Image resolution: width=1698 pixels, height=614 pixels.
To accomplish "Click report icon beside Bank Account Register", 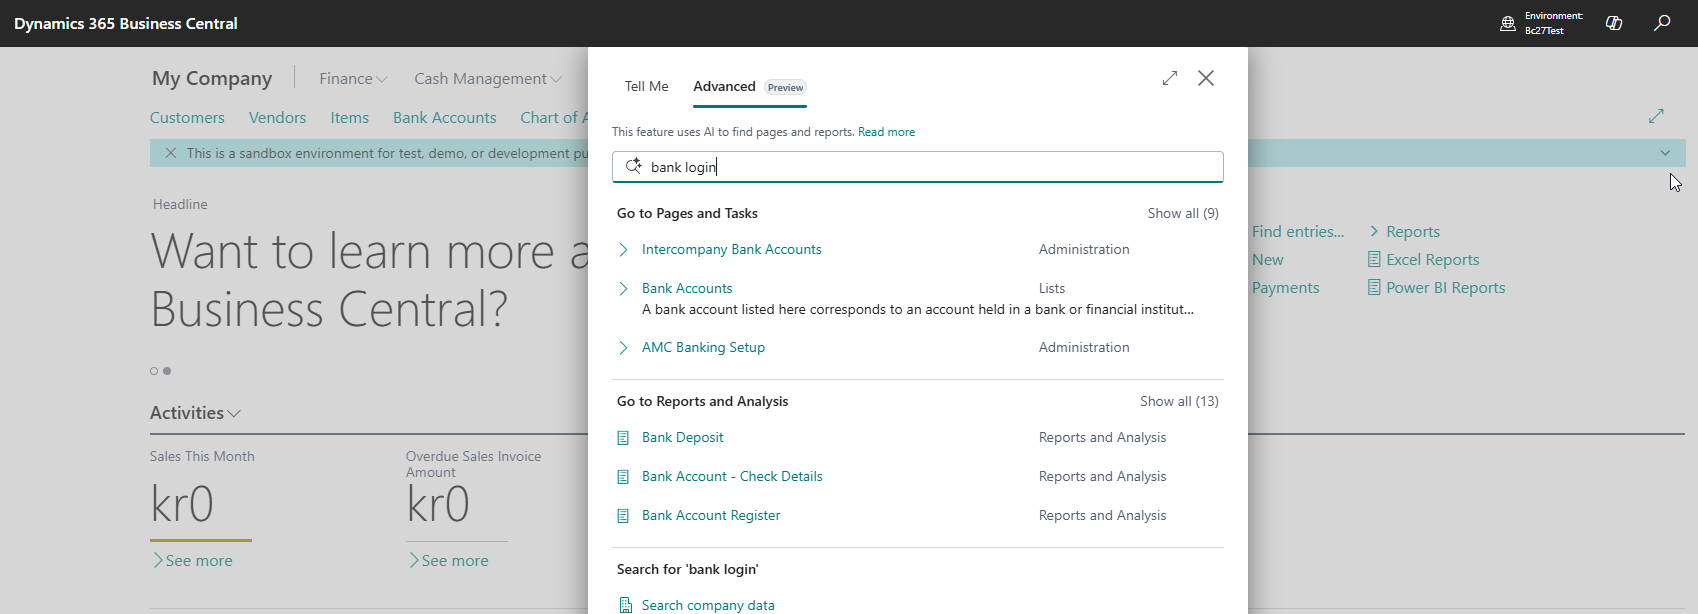I will [623, 516].
